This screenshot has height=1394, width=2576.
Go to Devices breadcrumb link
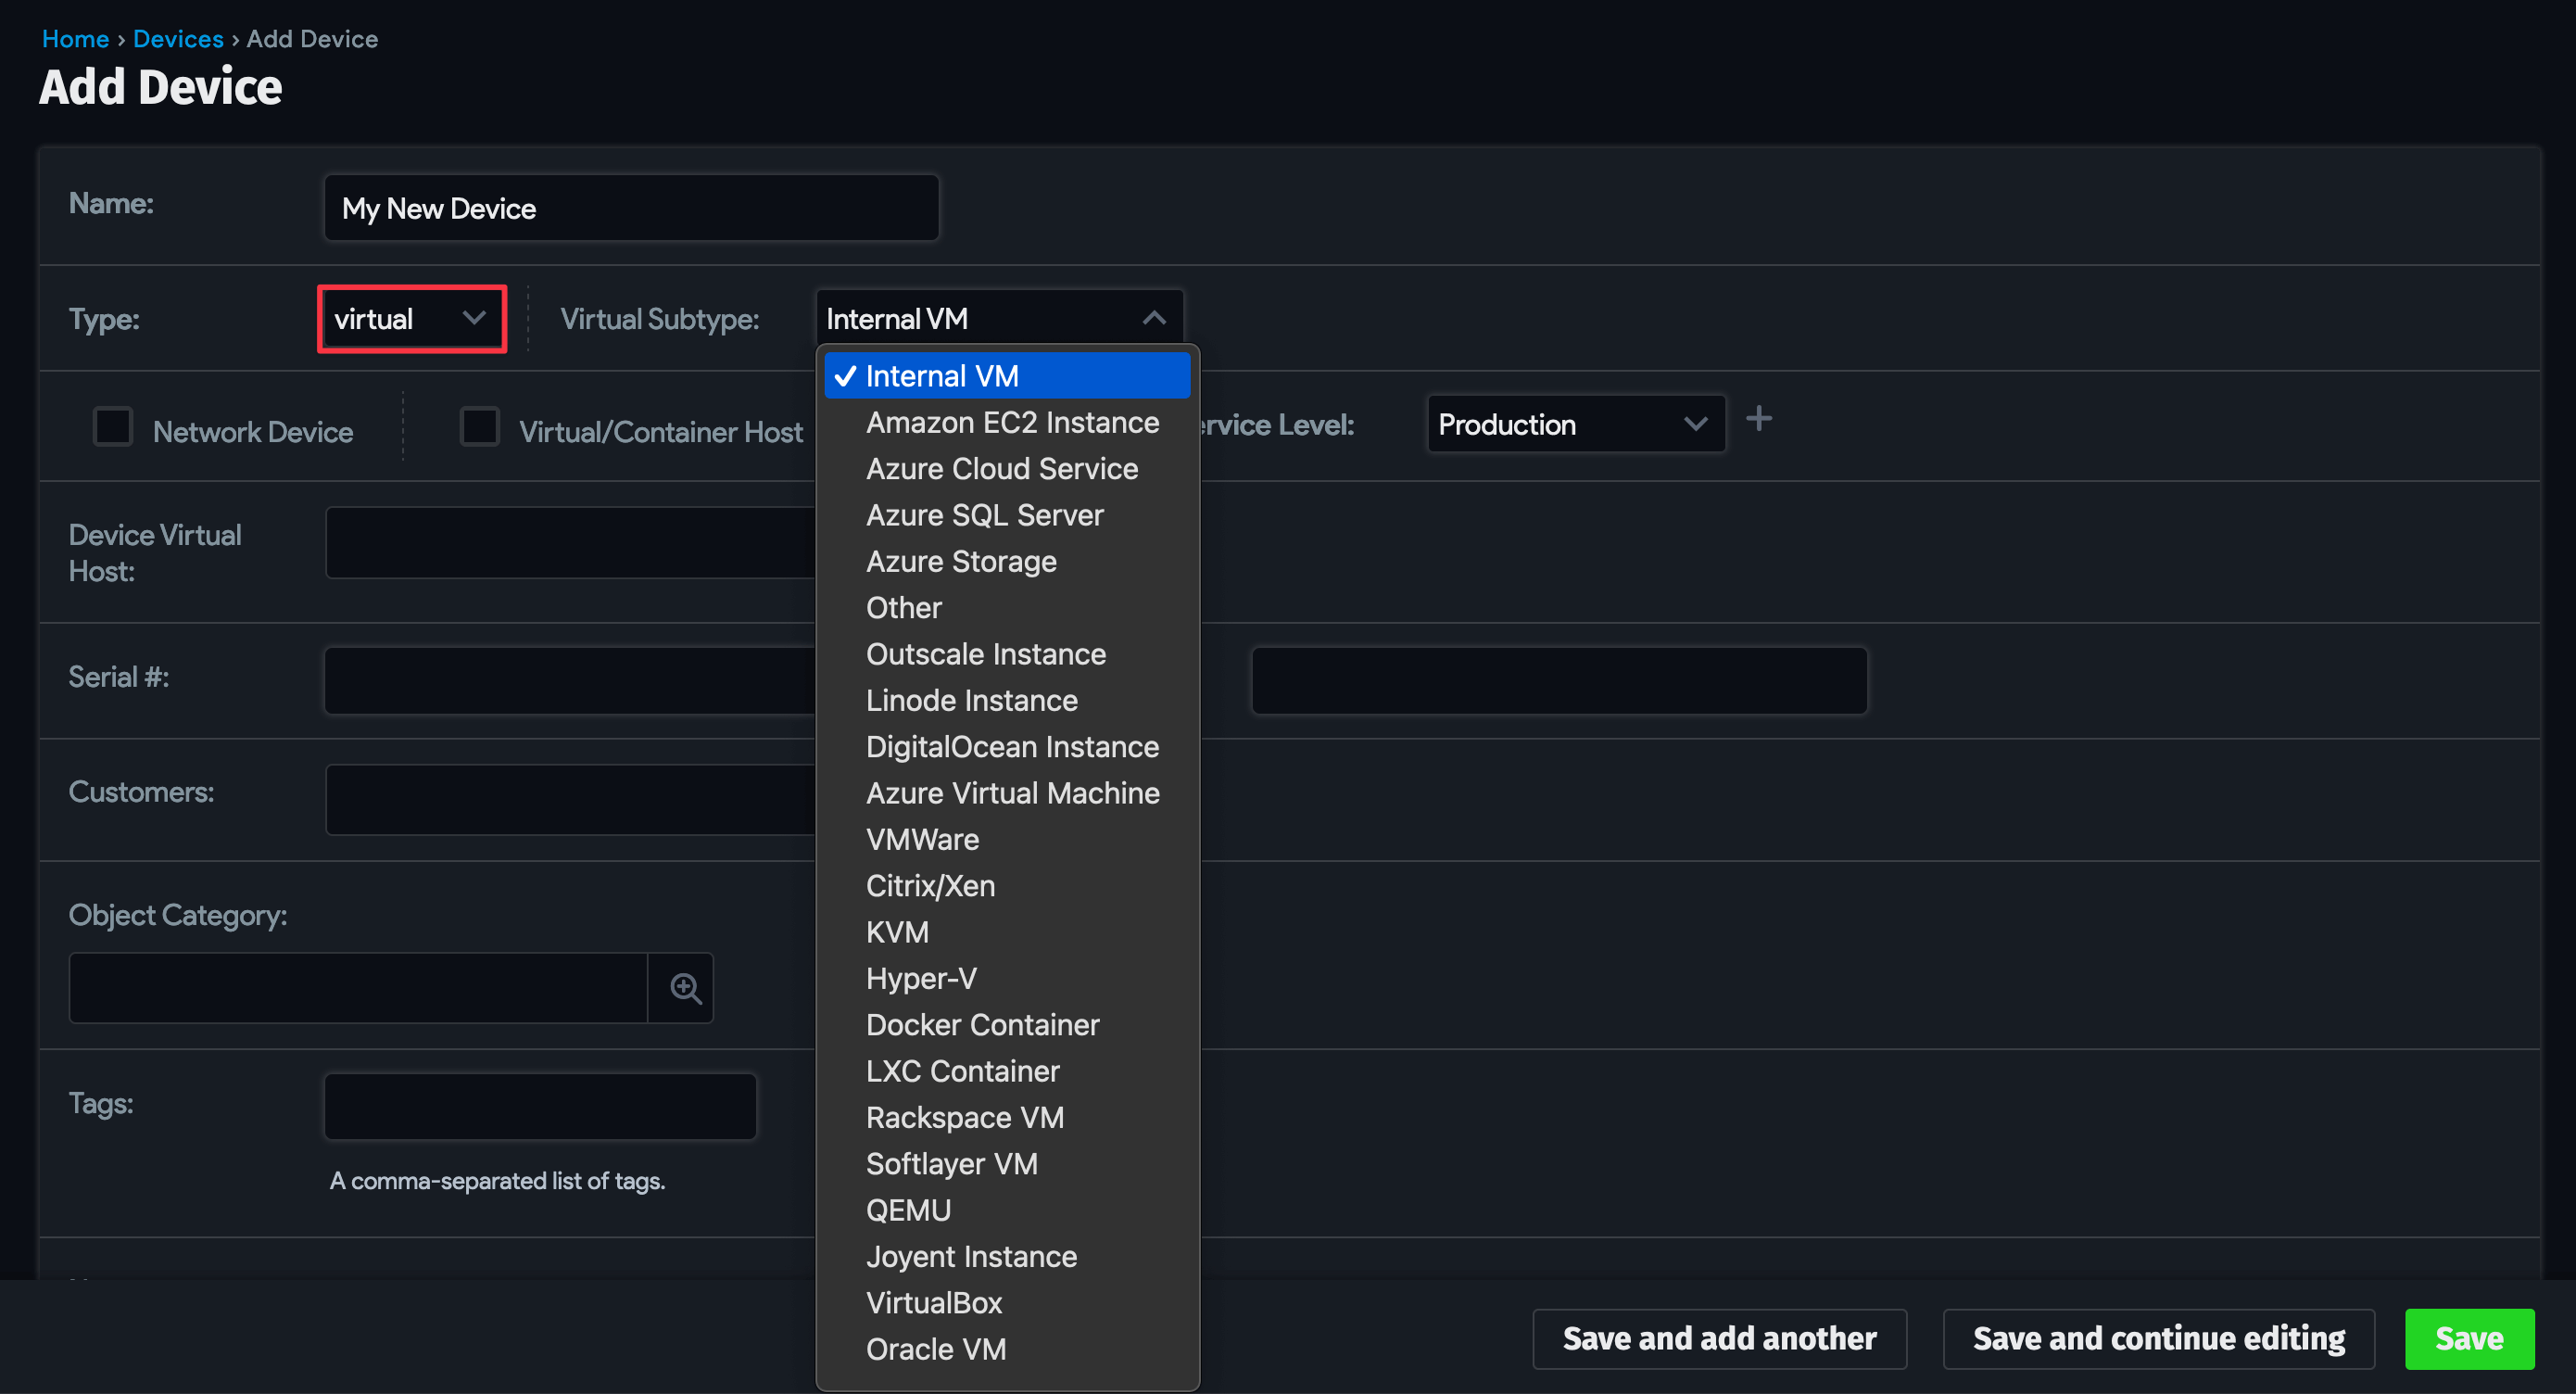[x=178, y=39]
